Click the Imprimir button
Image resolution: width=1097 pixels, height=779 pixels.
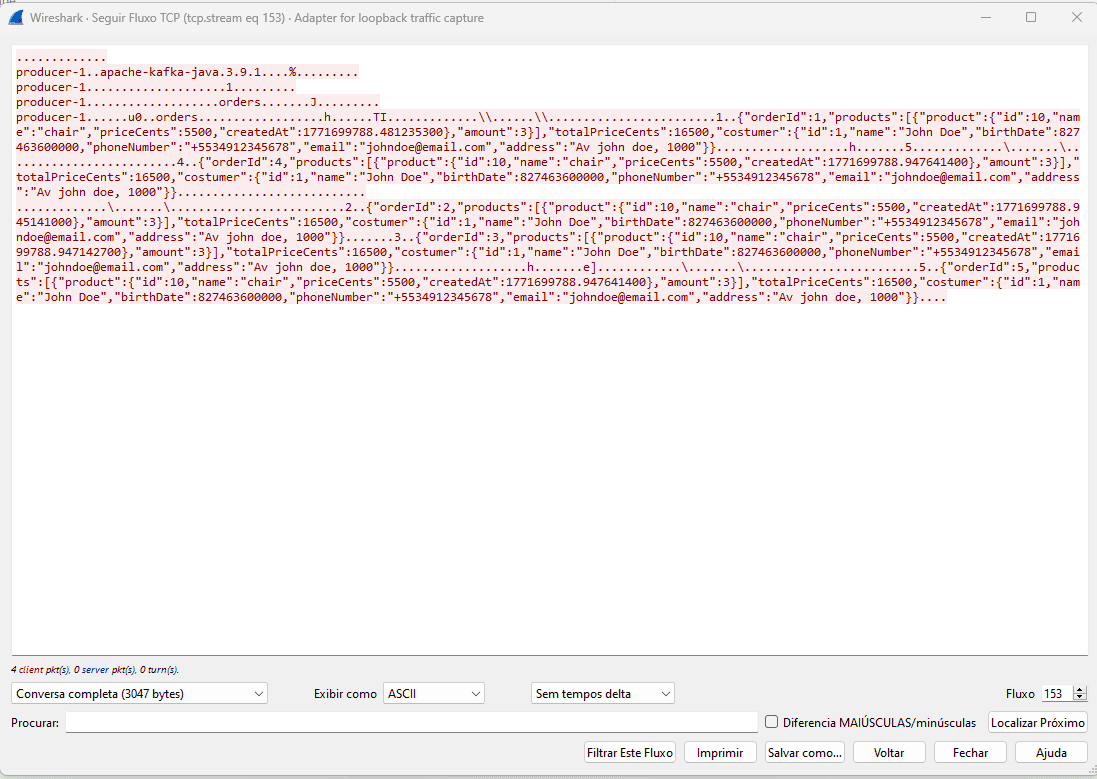720,752
